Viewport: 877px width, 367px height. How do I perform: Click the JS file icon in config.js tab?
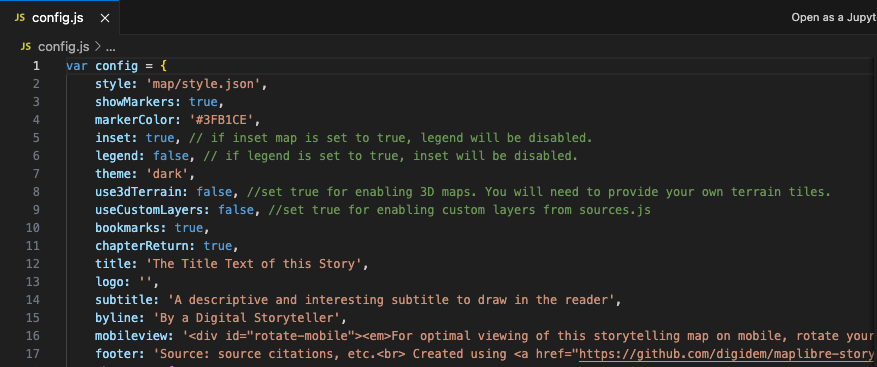(20, 17)
